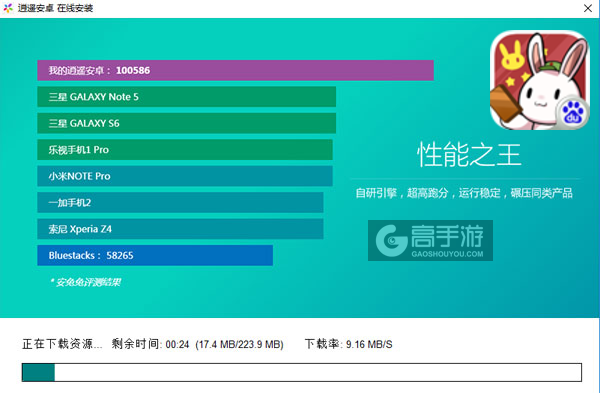The width and height of the screenshot is (600, 393).
Task: Click the 17.4 MB/223.9 MB size text
Action: pos(240,344)
